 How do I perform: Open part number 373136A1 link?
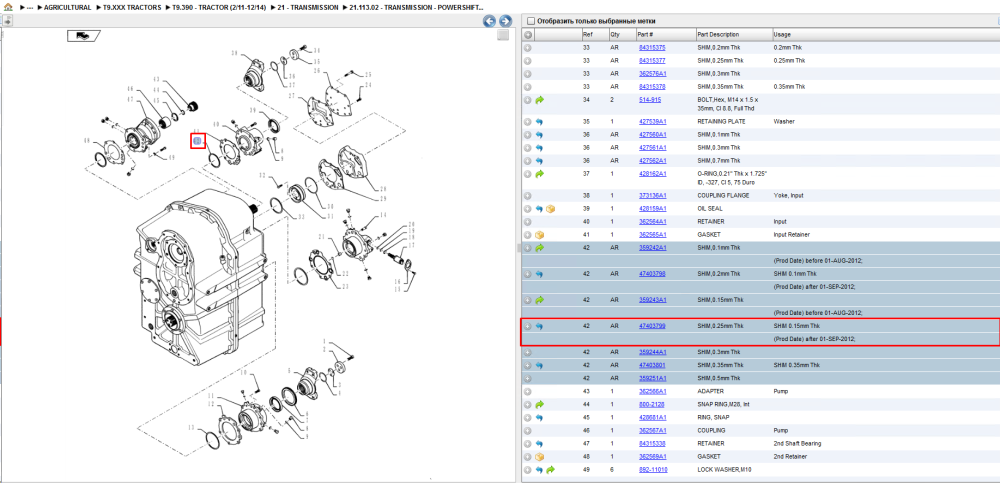[652, 196]
